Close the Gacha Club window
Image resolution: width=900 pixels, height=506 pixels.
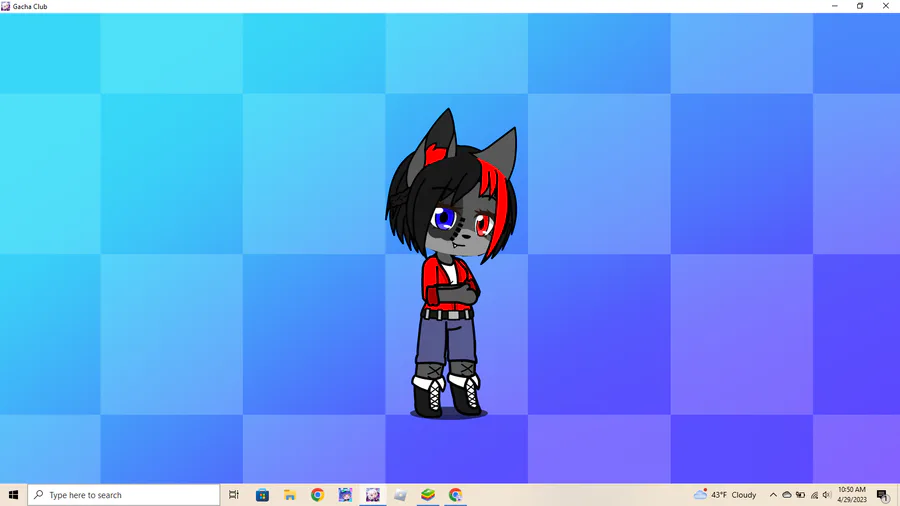click(886, 6)
